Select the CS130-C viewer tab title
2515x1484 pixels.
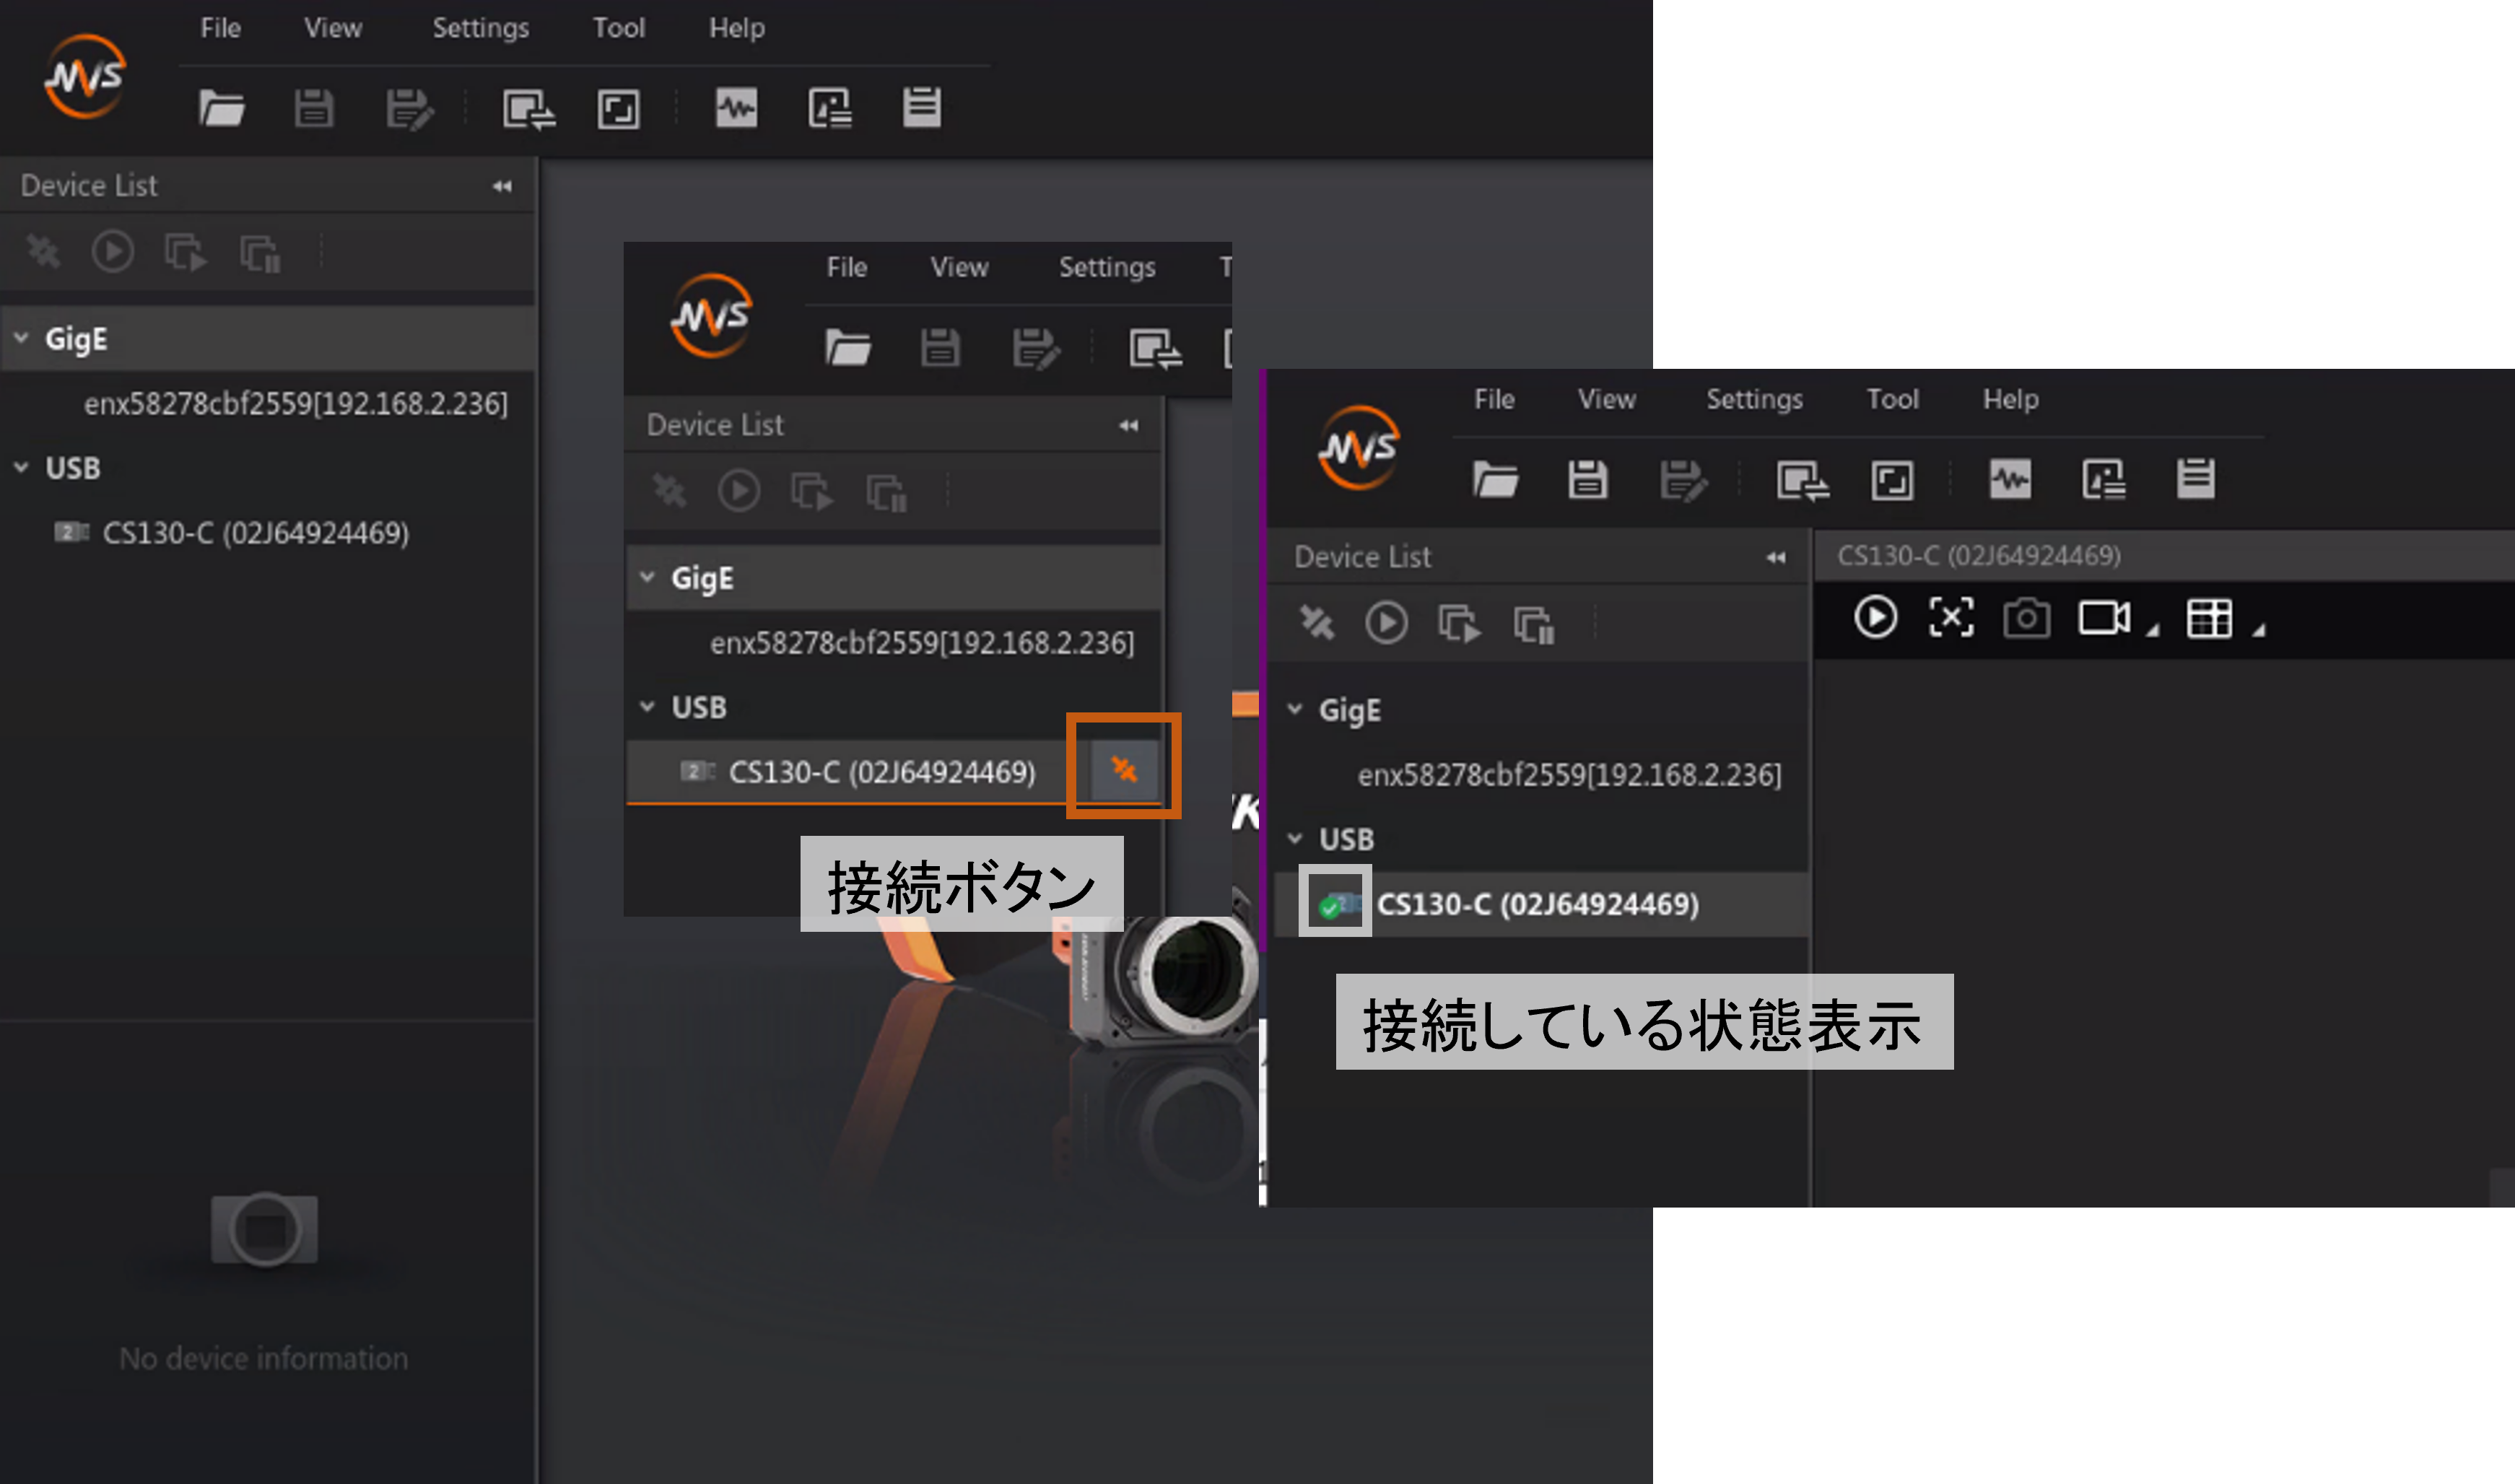(1978, 556)
